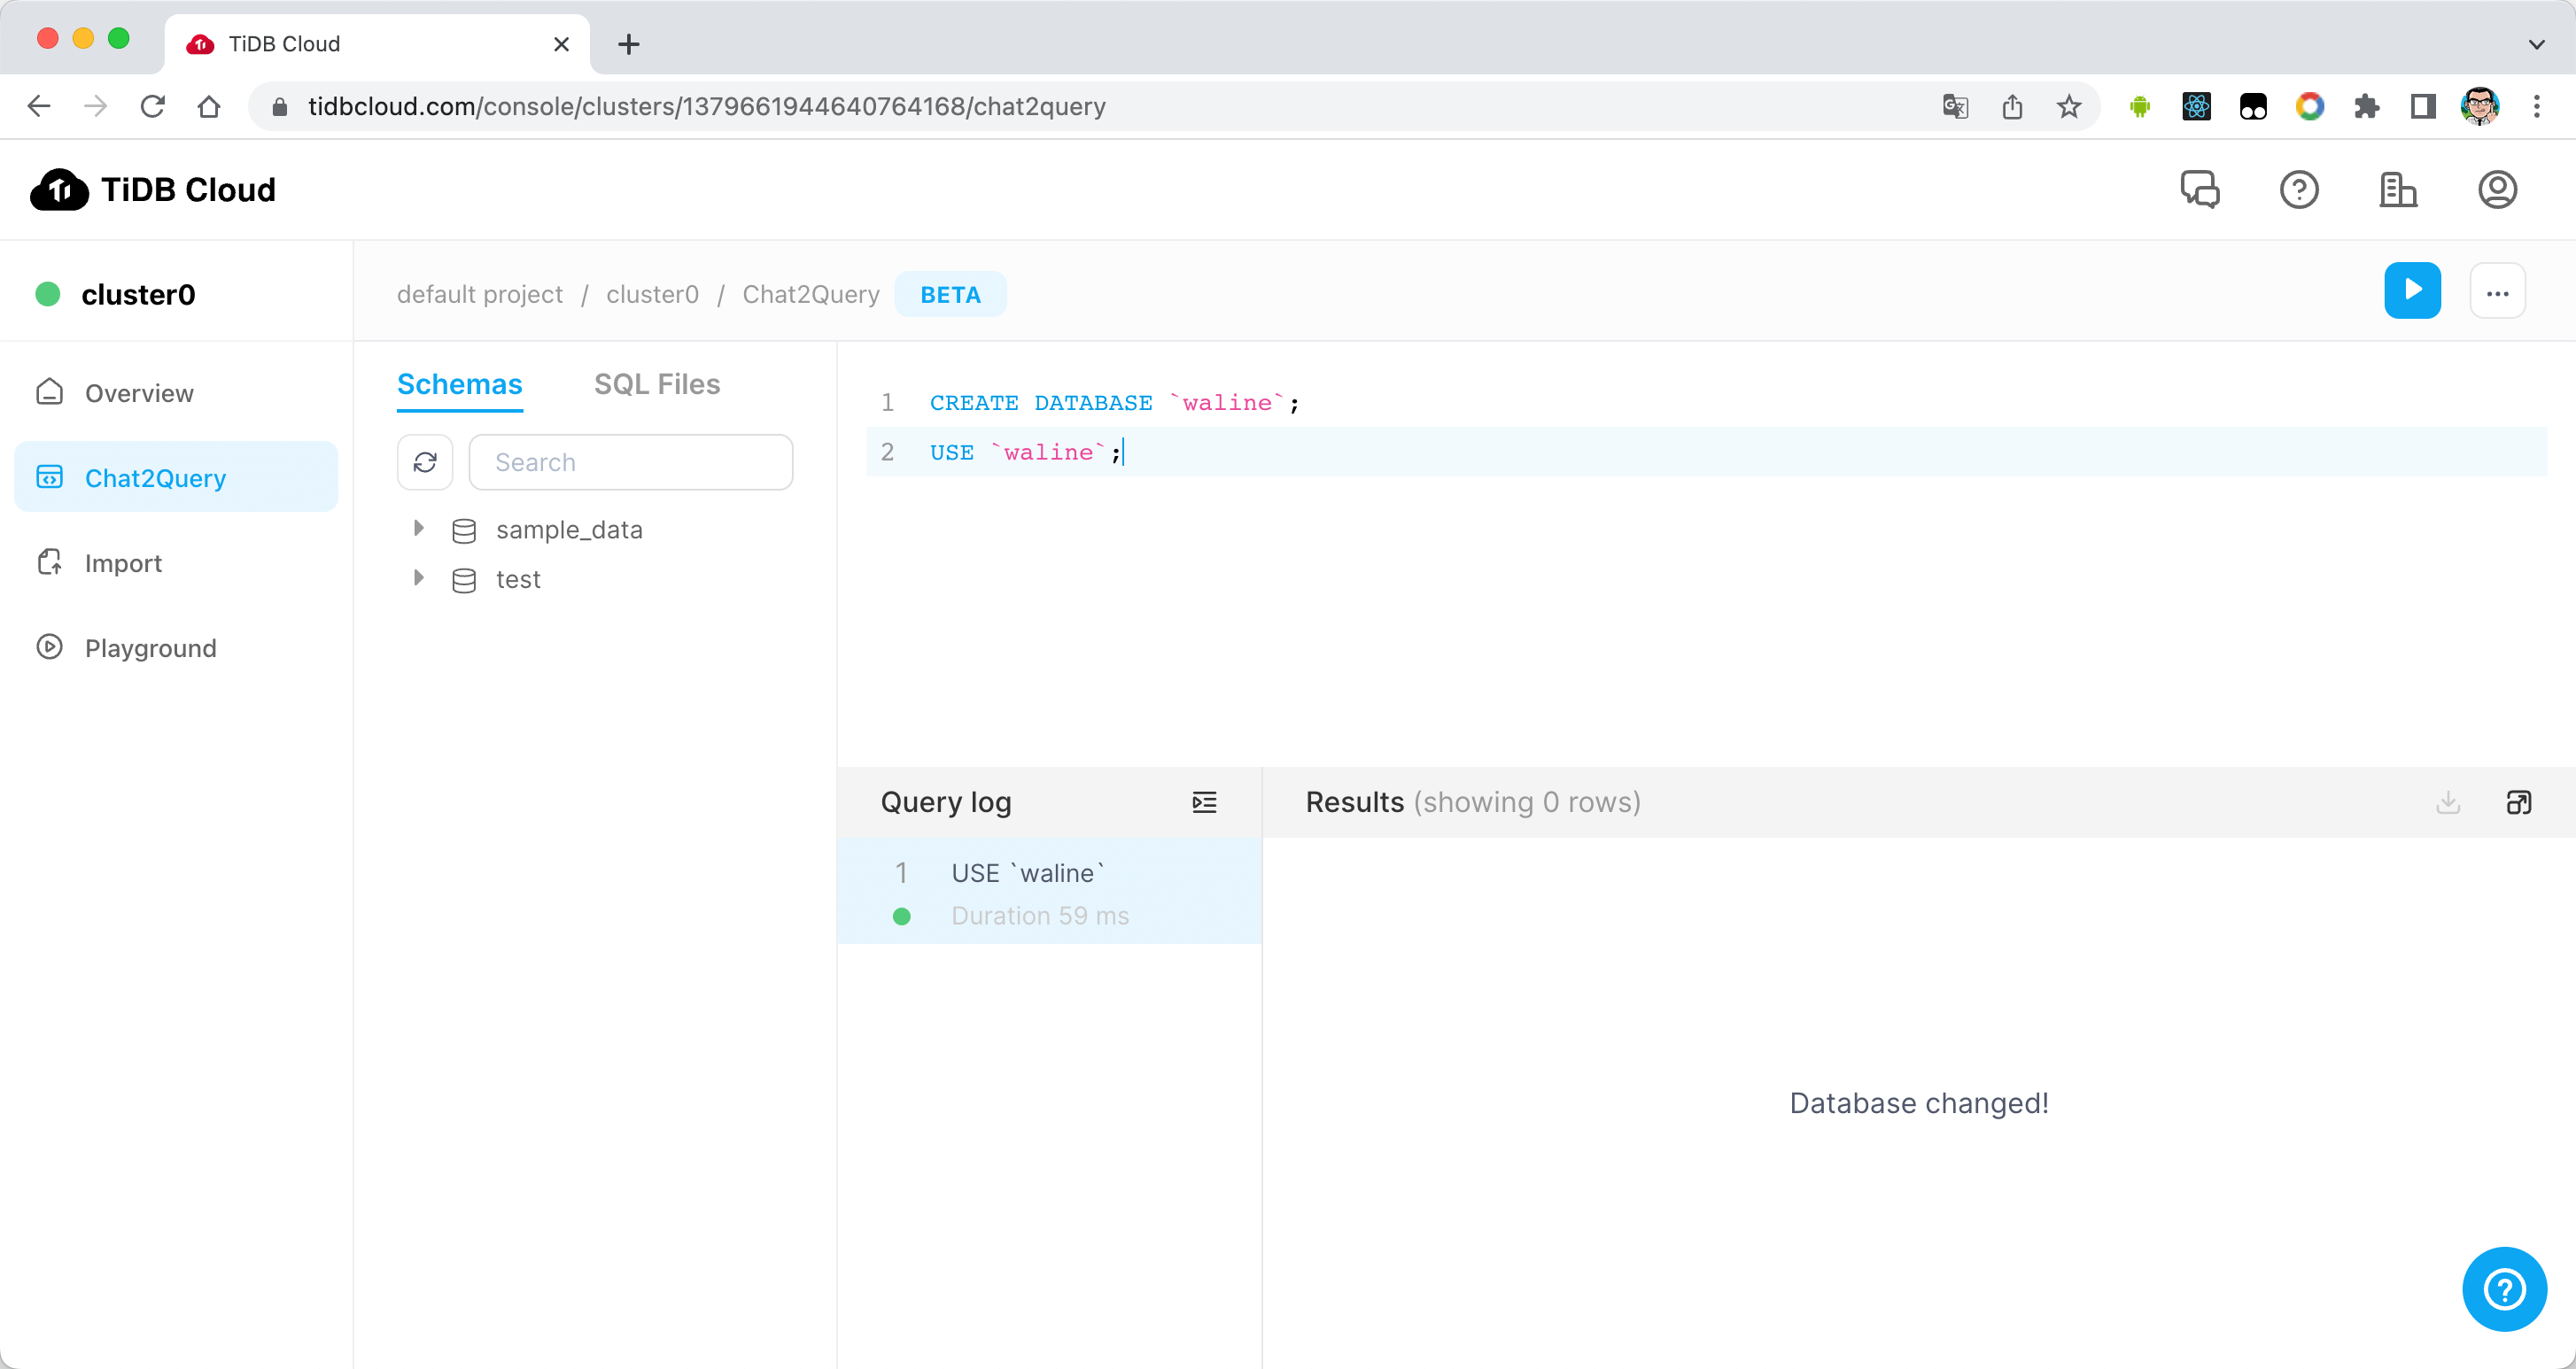Open the user account profile icon
2576x1369 pixels.
pos(2496,189)
